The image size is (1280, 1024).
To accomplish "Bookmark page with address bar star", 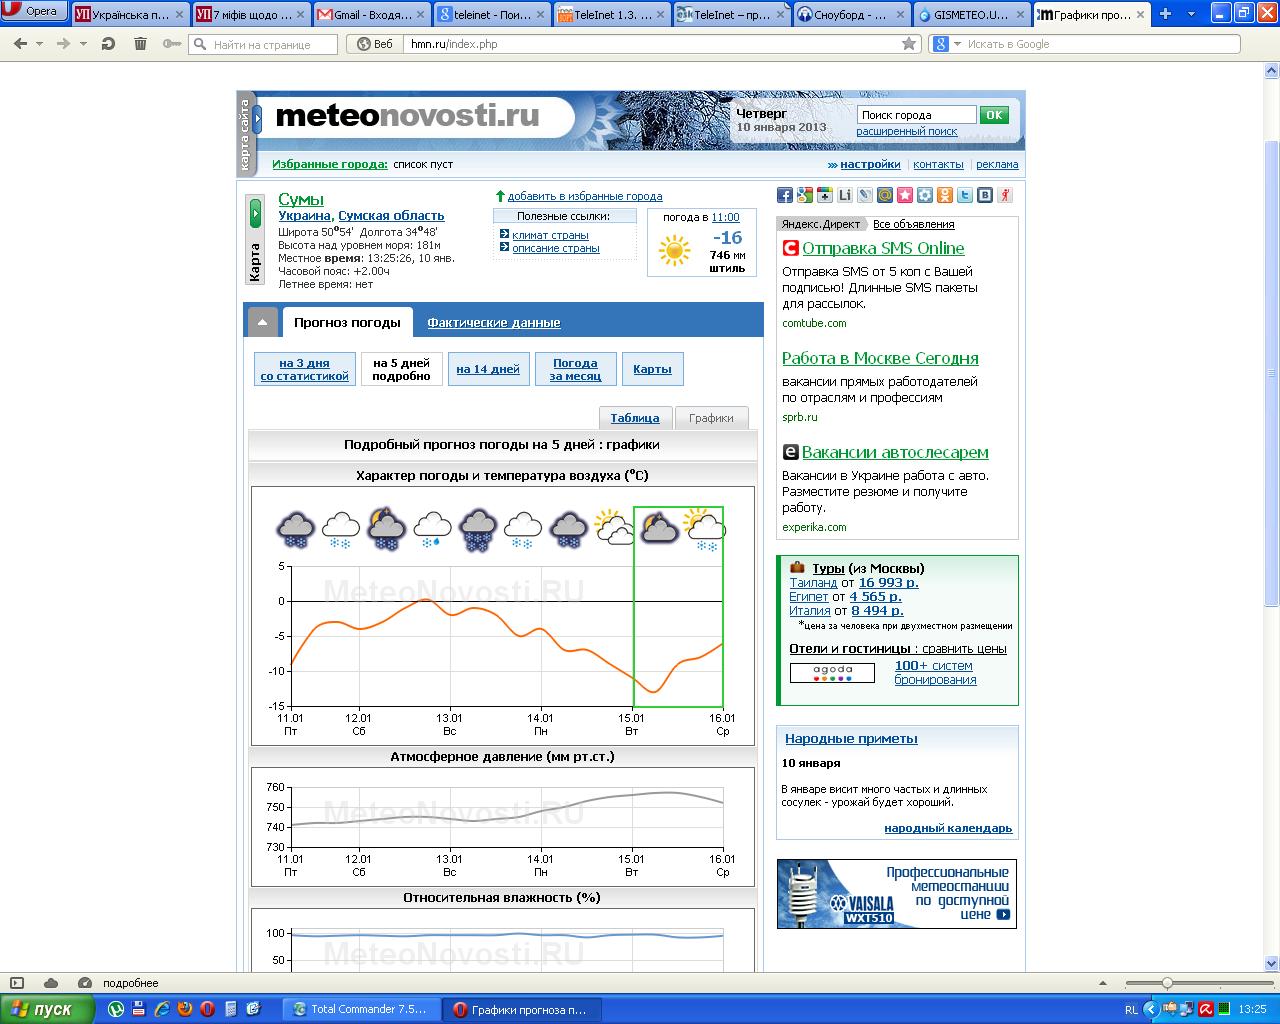I will 908,44.
